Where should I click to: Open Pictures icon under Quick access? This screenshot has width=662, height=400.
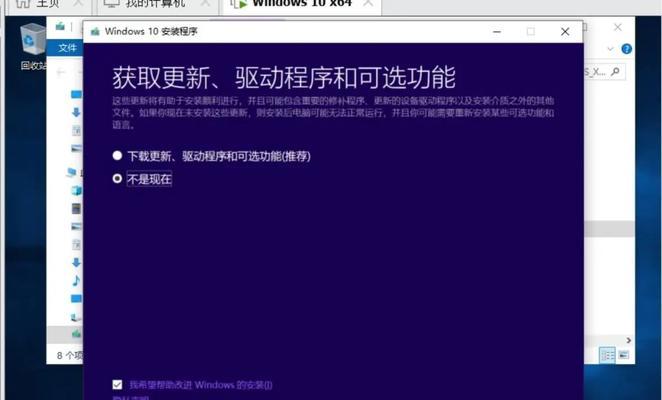point(76,148)
